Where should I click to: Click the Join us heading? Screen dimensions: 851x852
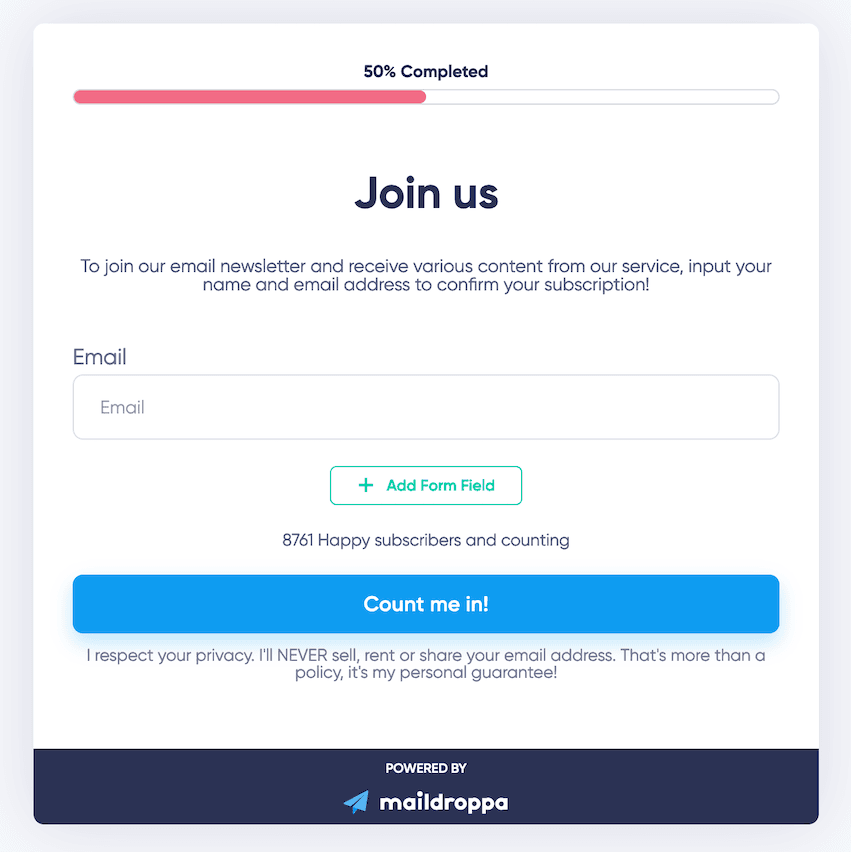(x=426, y=193)
